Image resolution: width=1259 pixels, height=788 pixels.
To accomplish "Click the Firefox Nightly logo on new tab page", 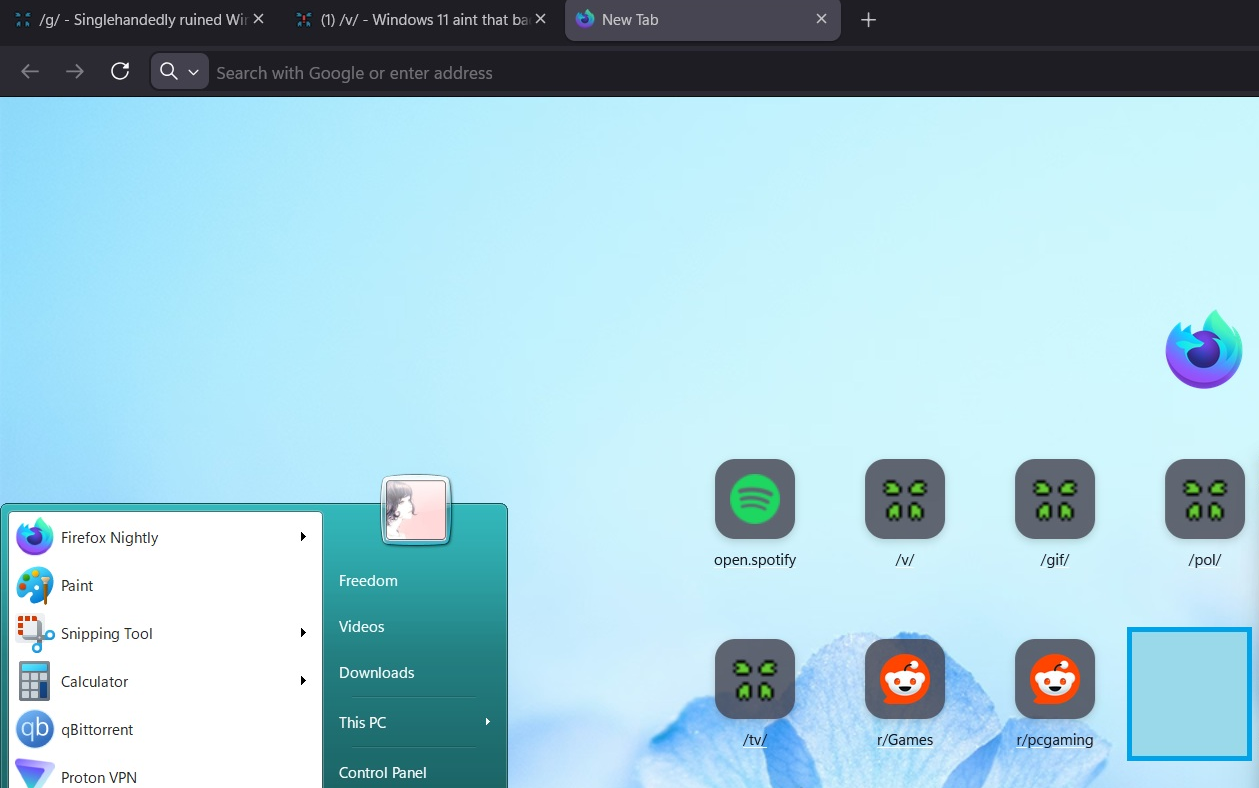I will (1204, 349).
